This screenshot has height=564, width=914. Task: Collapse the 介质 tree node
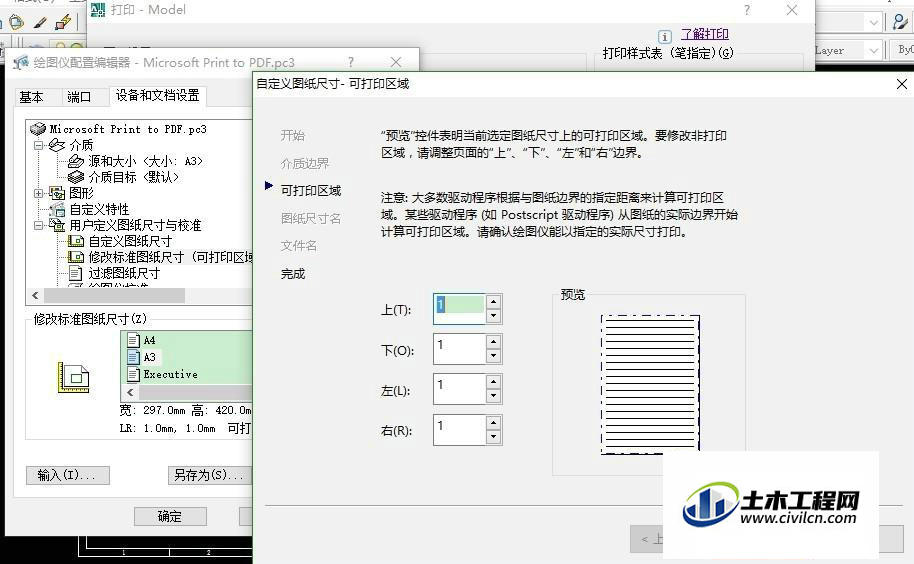coord(38,145)
